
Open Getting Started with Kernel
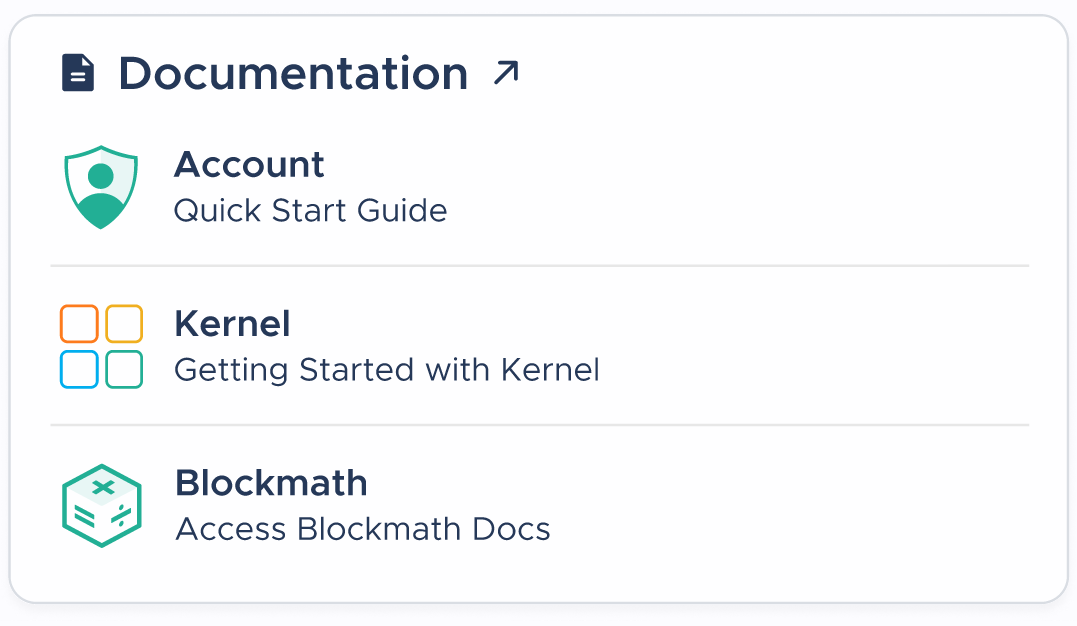[x=387, y=370]
